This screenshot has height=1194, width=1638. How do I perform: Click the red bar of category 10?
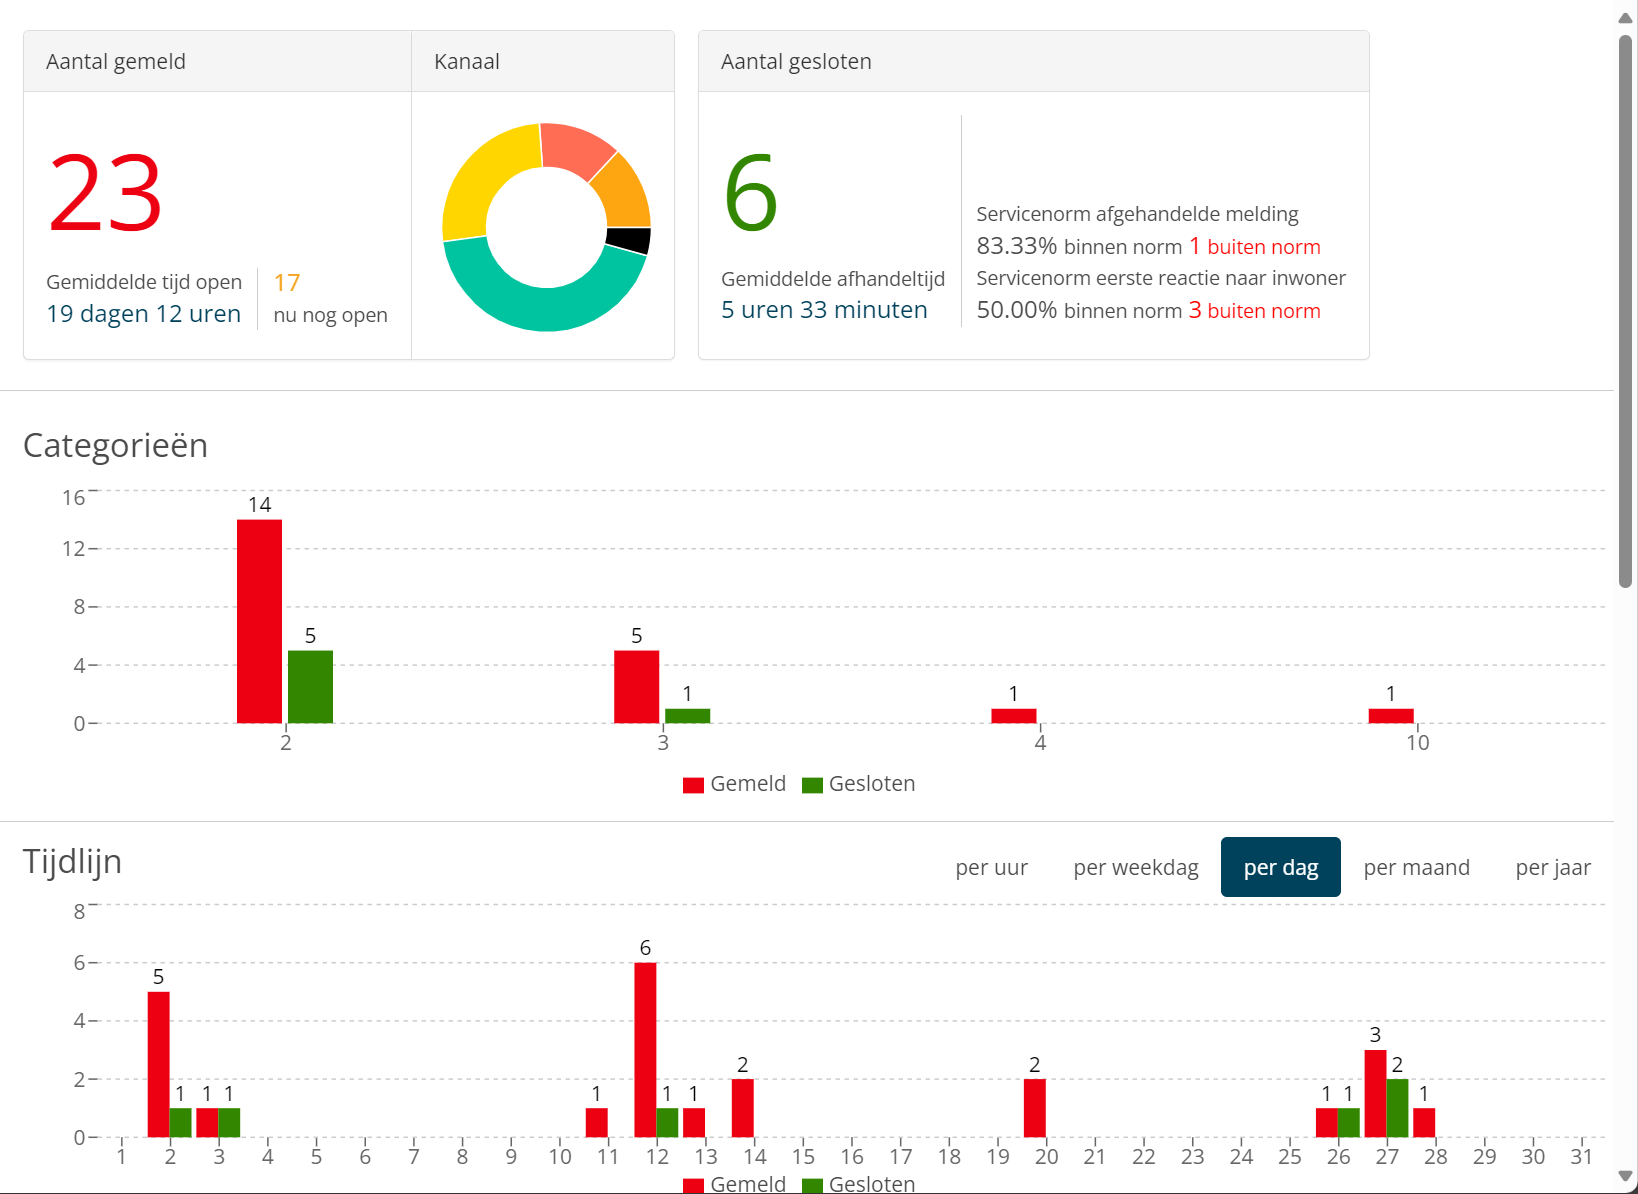pyautogui.click(x=1390, y=716)
